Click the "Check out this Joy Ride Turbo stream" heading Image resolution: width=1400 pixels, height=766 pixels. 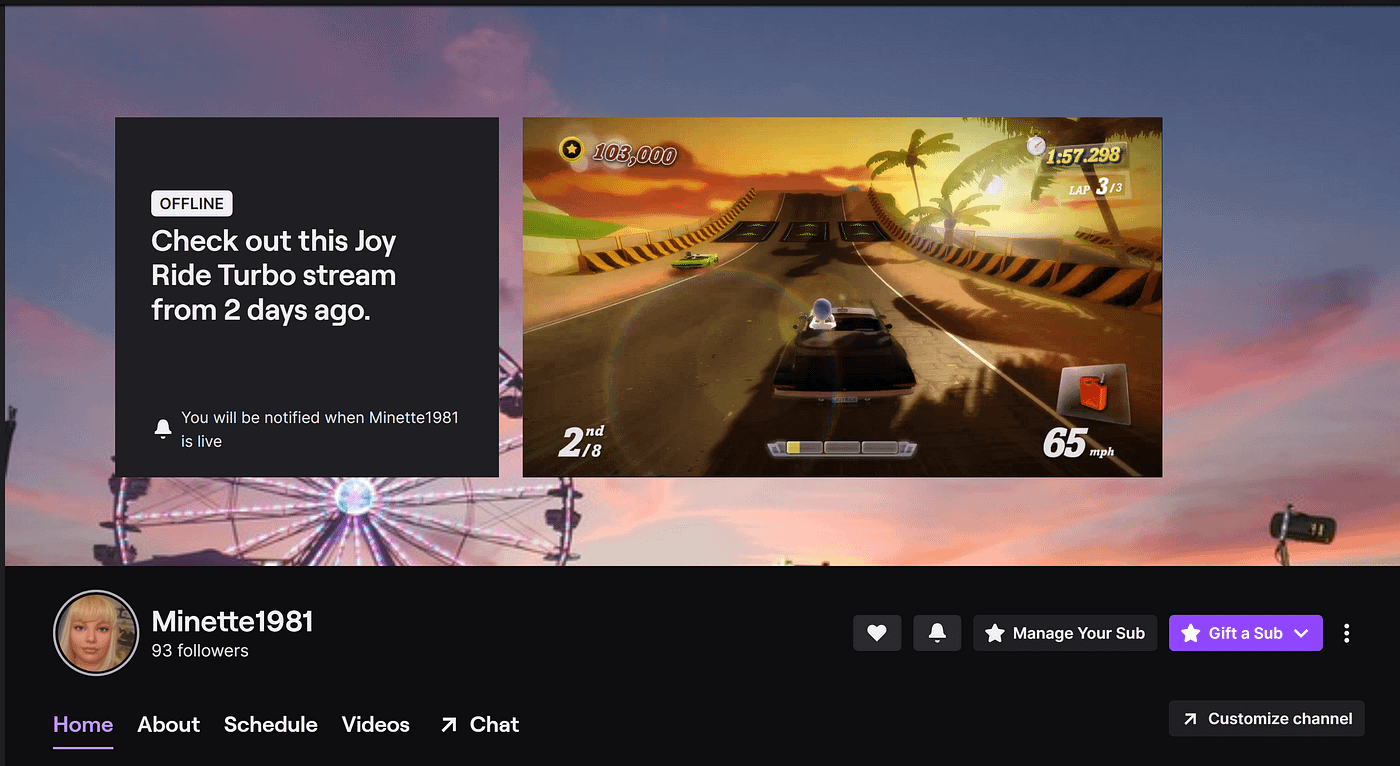click(x=274, y=276)
